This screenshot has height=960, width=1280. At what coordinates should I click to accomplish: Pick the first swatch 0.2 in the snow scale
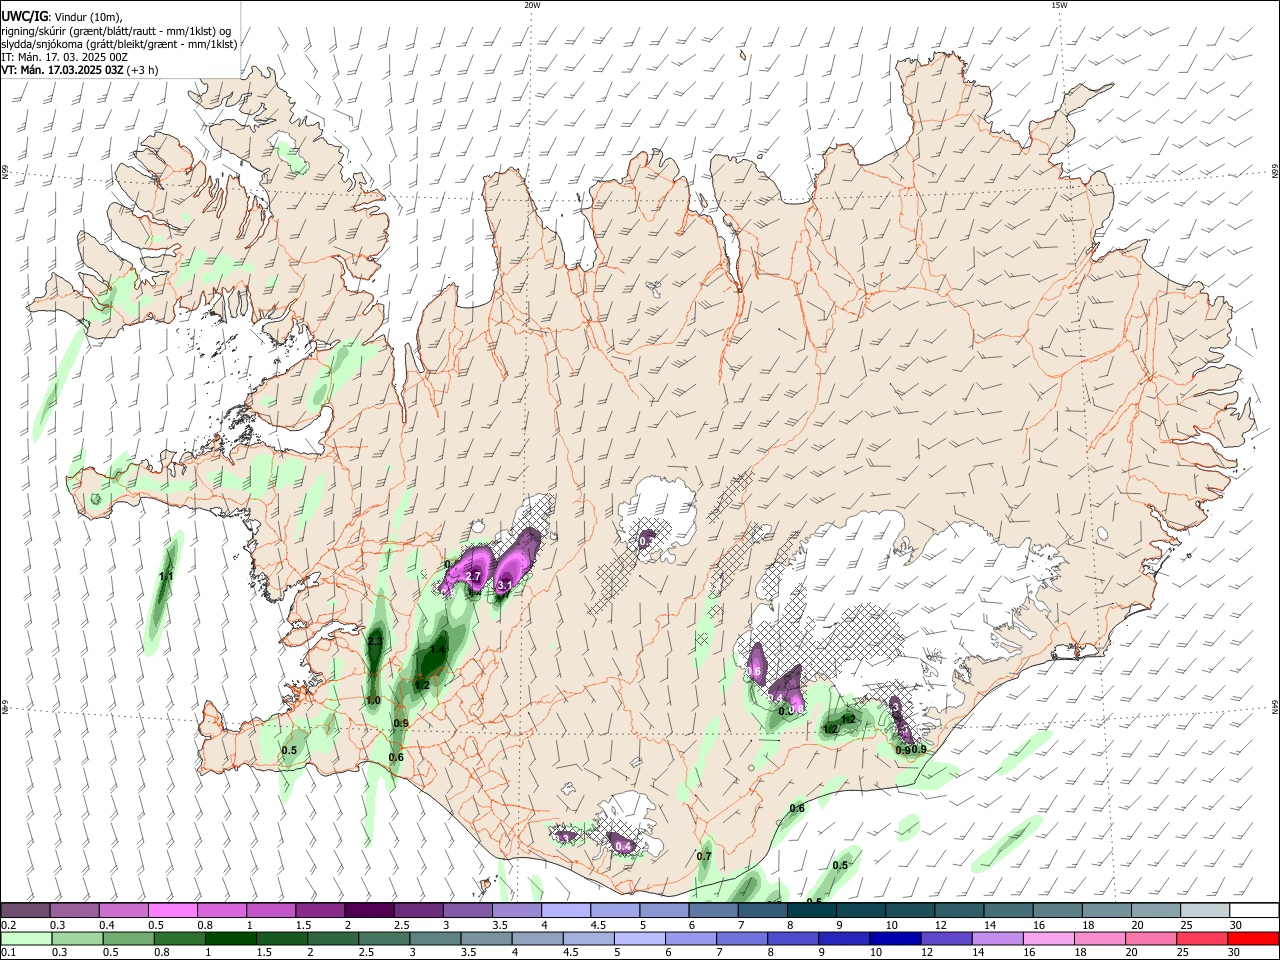pyautogui.click(x=25, y=911)
